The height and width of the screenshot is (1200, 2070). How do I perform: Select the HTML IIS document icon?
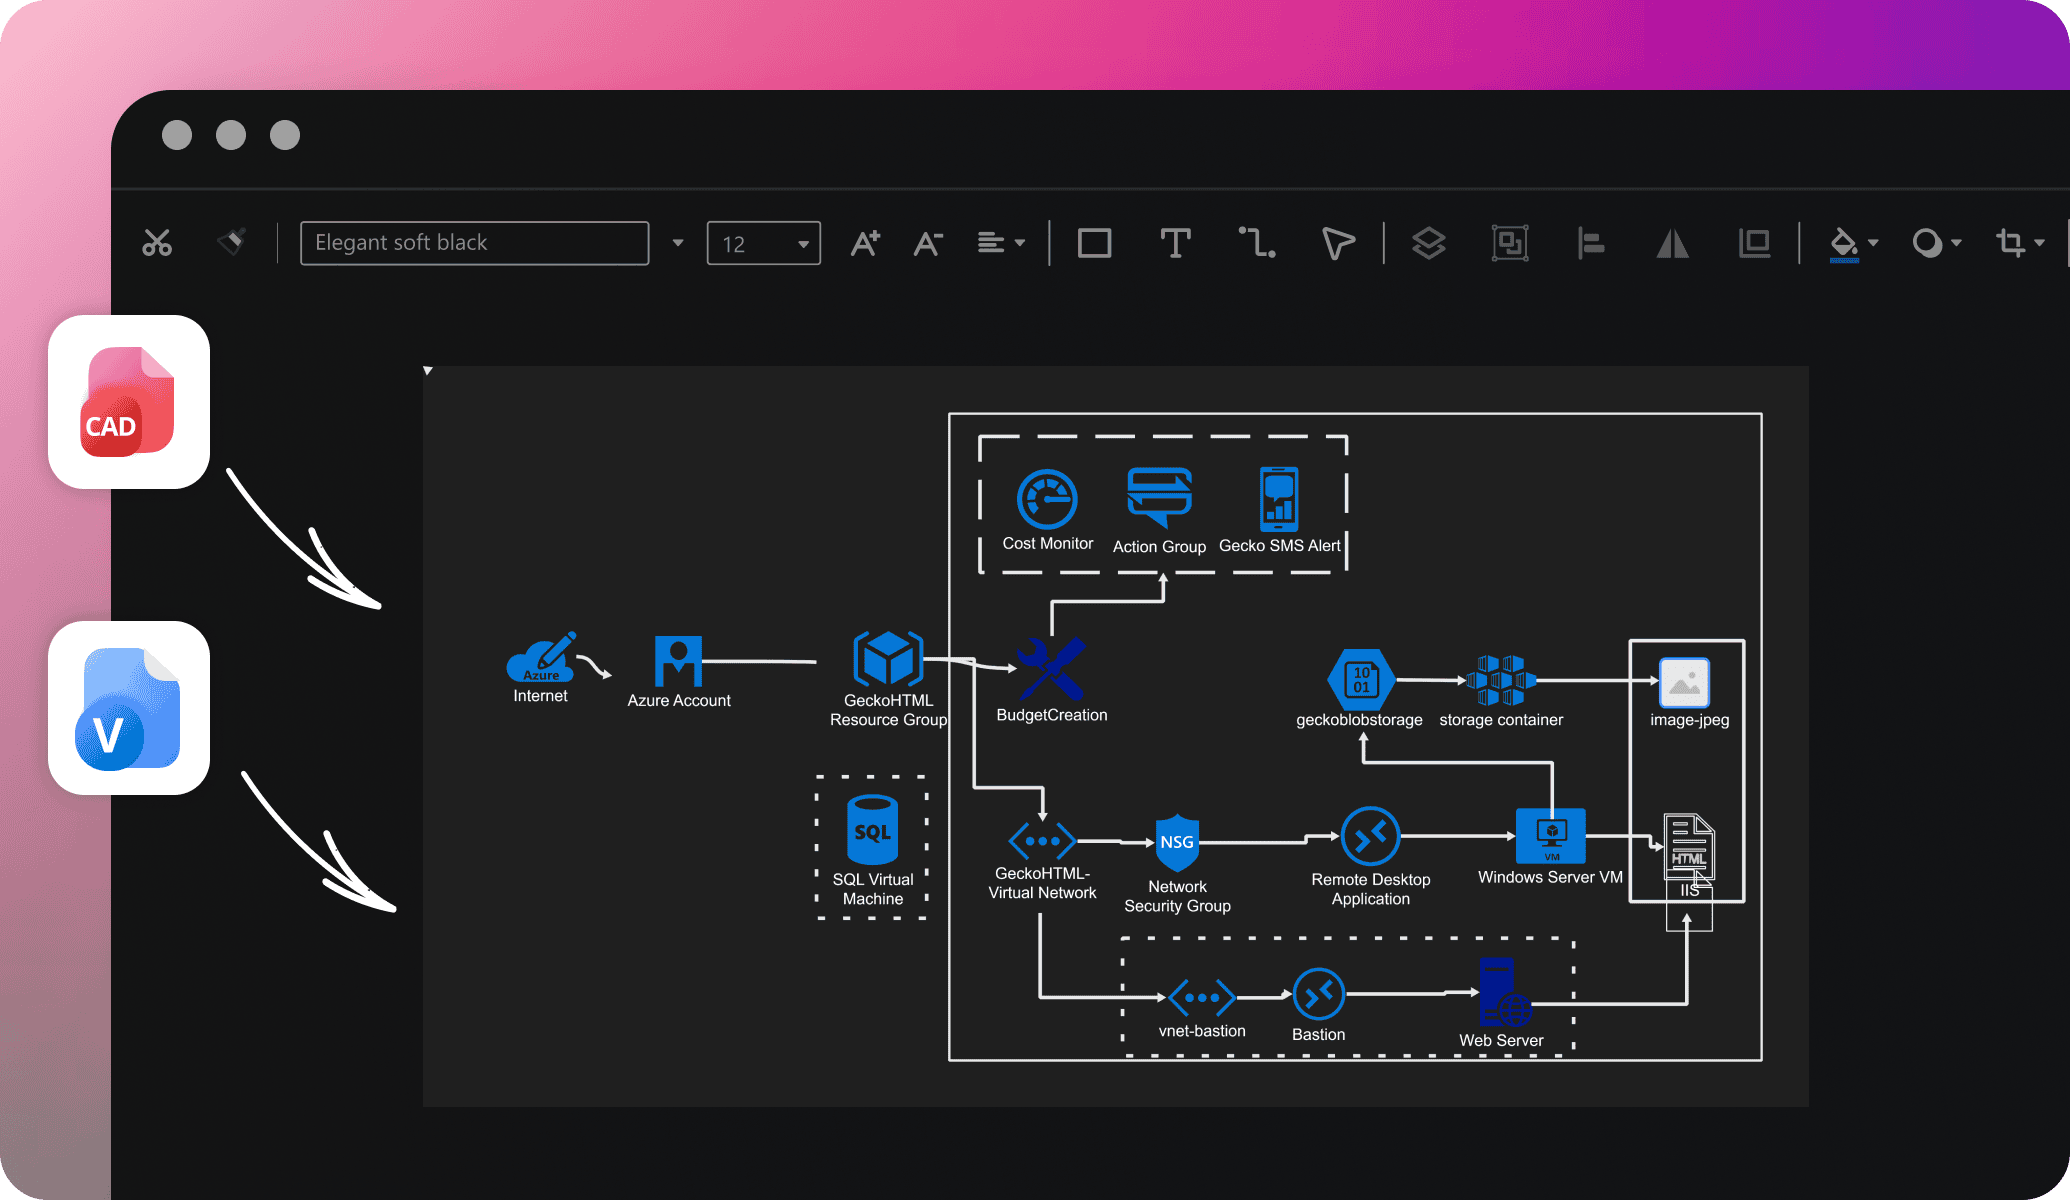(1689, 846)
